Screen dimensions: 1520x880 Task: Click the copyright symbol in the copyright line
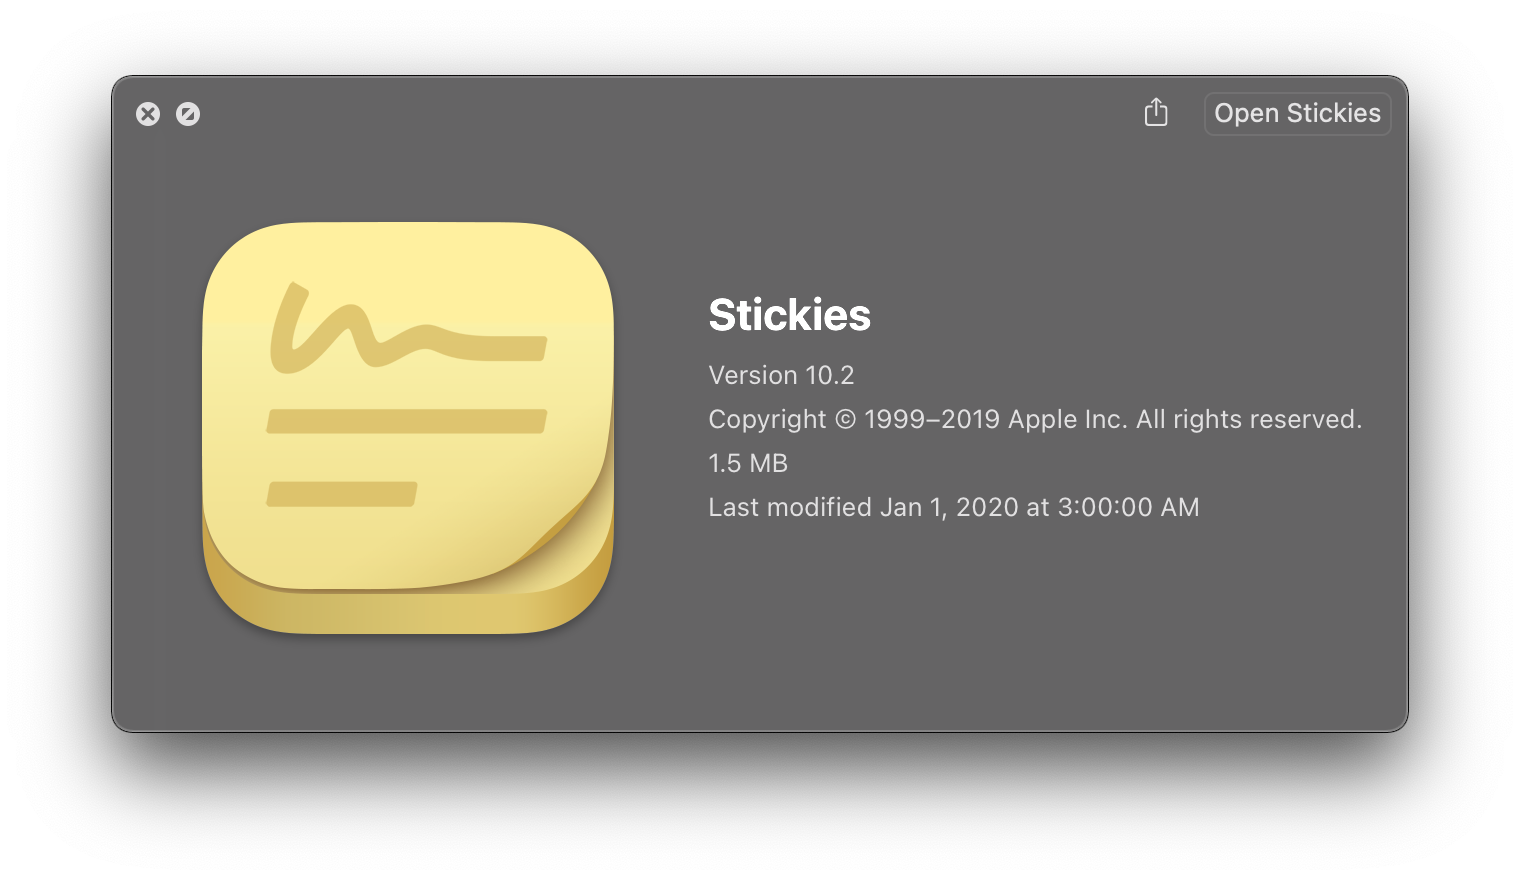tap(845, 419)
